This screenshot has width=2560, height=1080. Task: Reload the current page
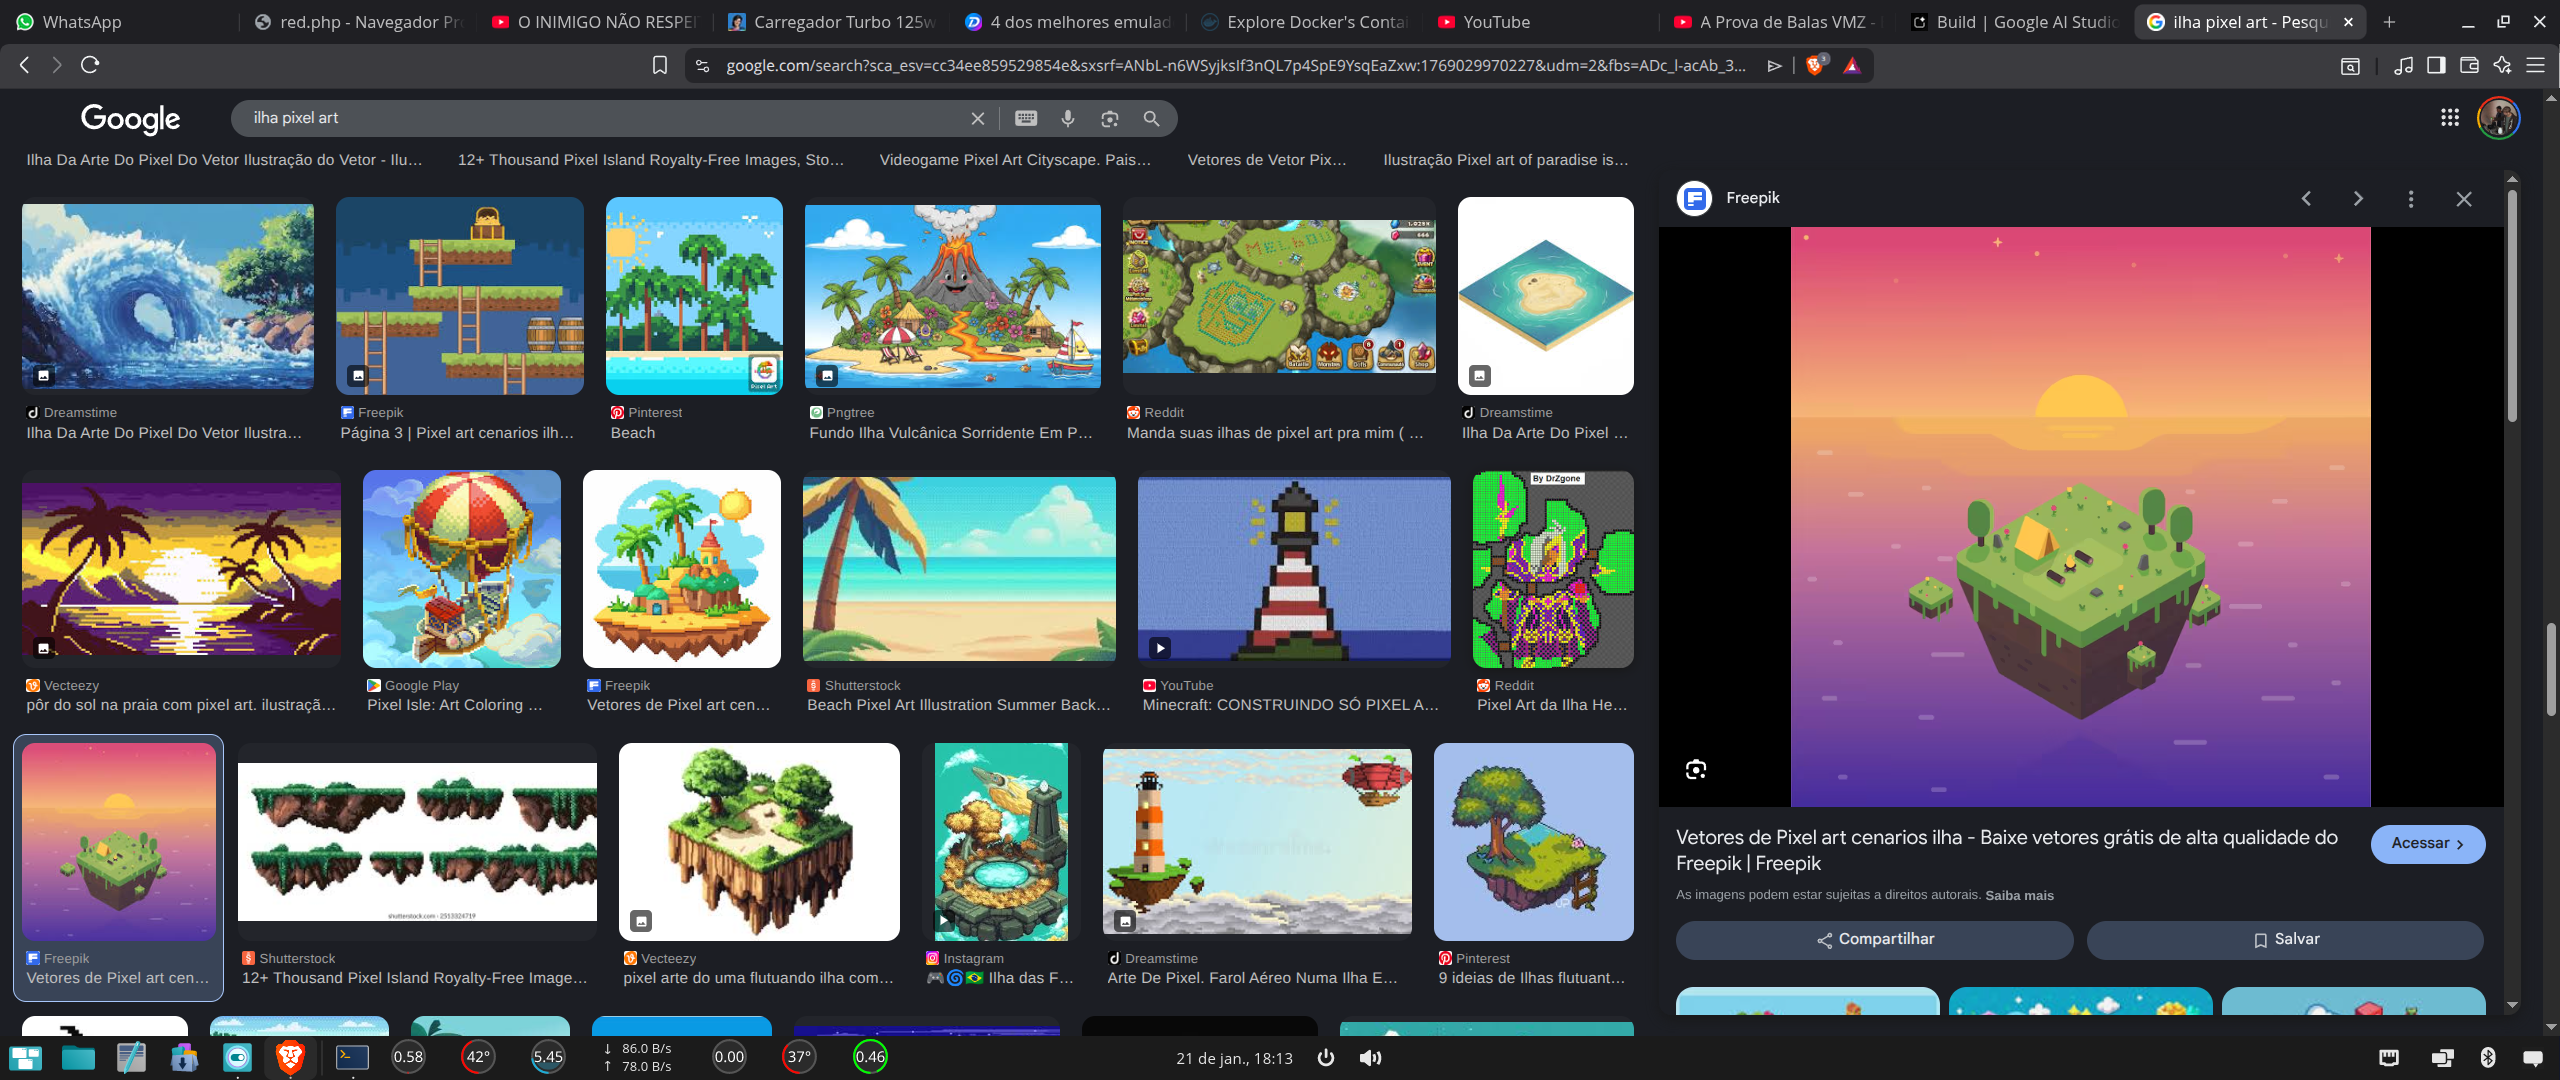coord(90,65)
